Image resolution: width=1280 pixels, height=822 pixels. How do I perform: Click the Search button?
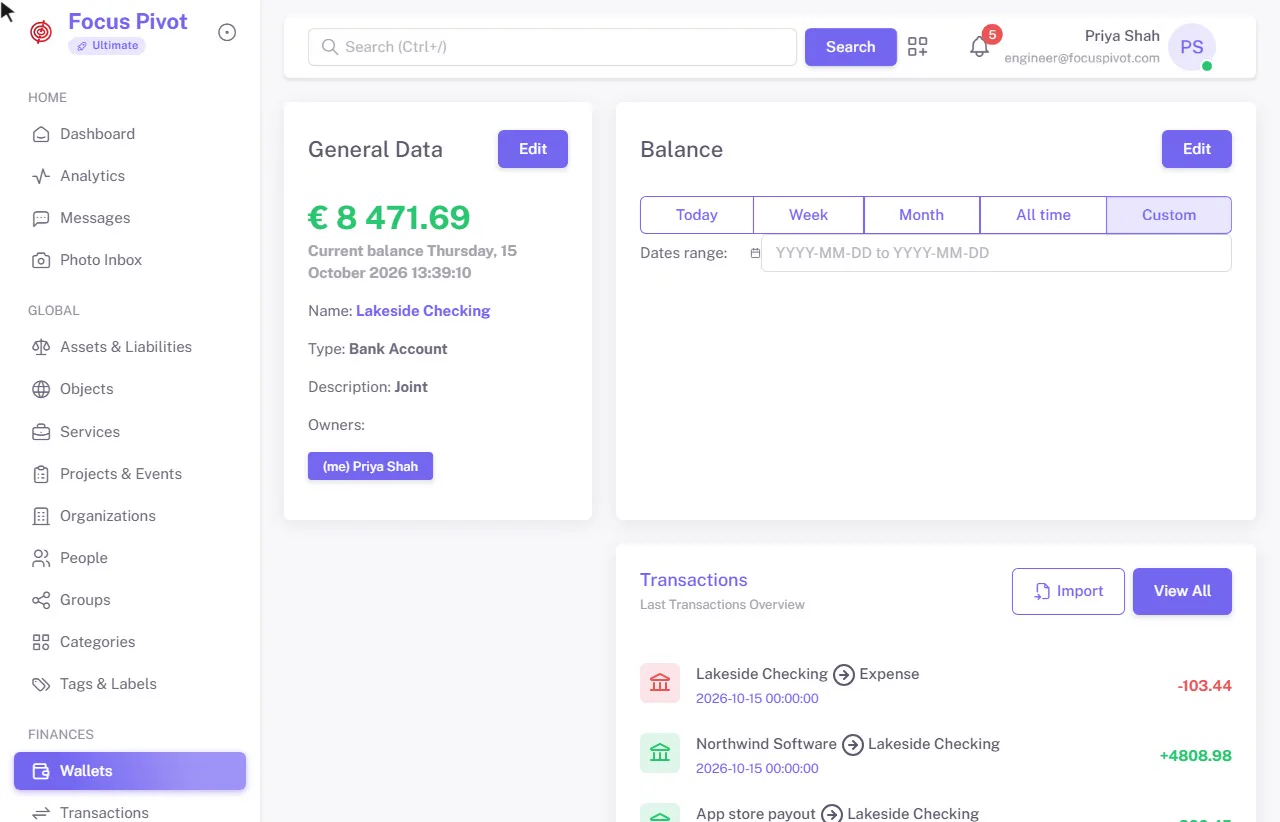tap(851, 47)
